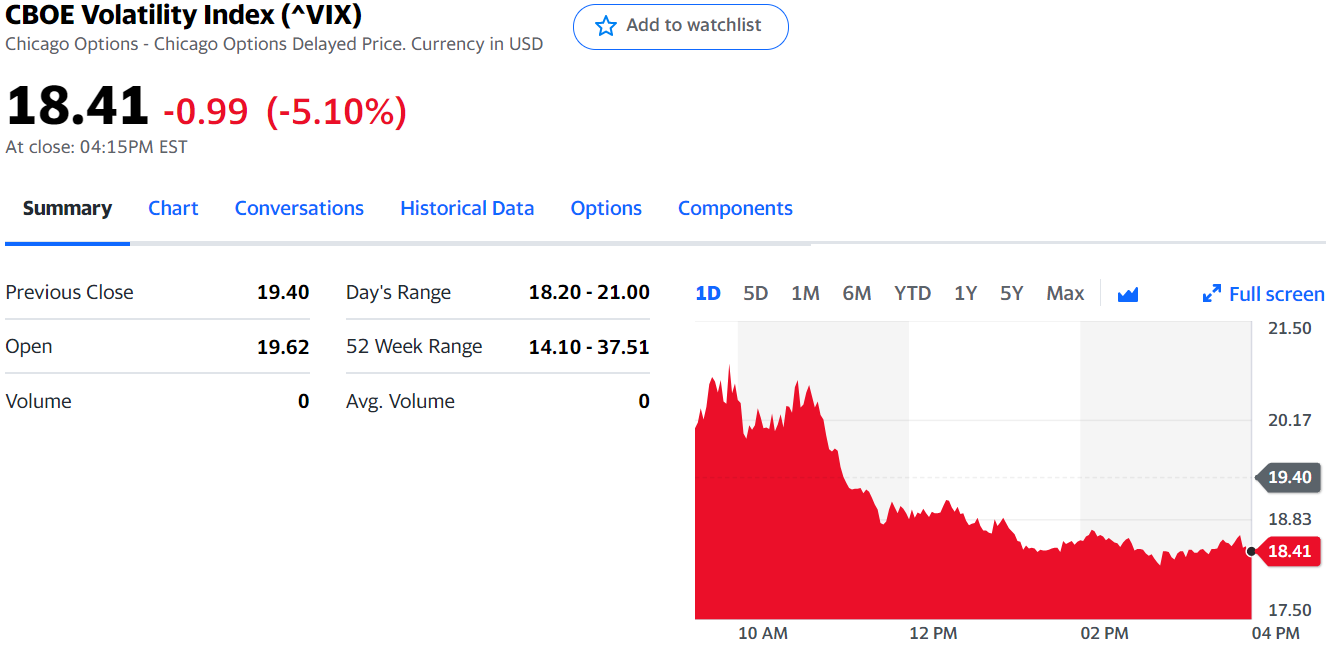This screenshot has height=649, width=1326.
Task: Click the 18.83 y-axis label
Action: tap(1290, 519)
